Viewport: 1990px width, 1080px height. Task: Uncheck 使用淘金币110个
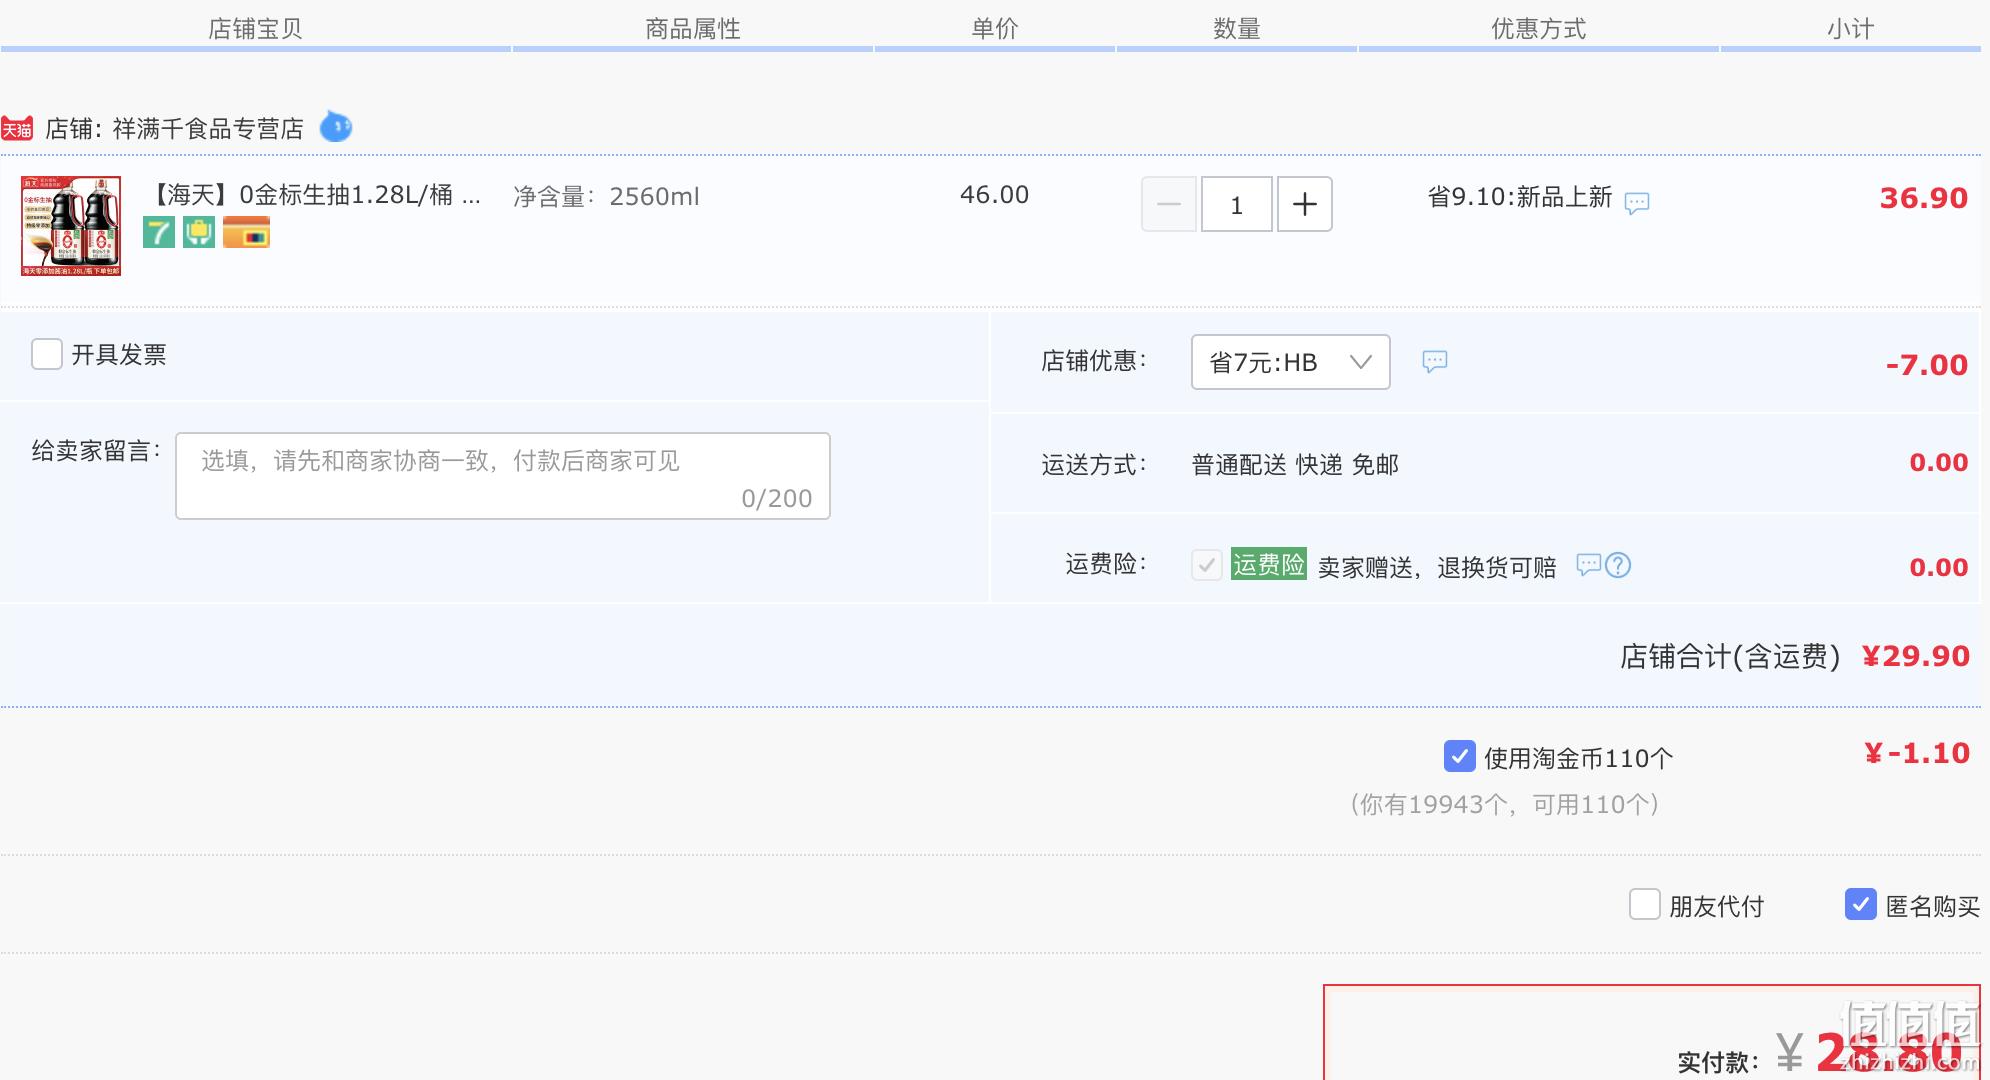pyautogui.click(x=1460, y=756)
